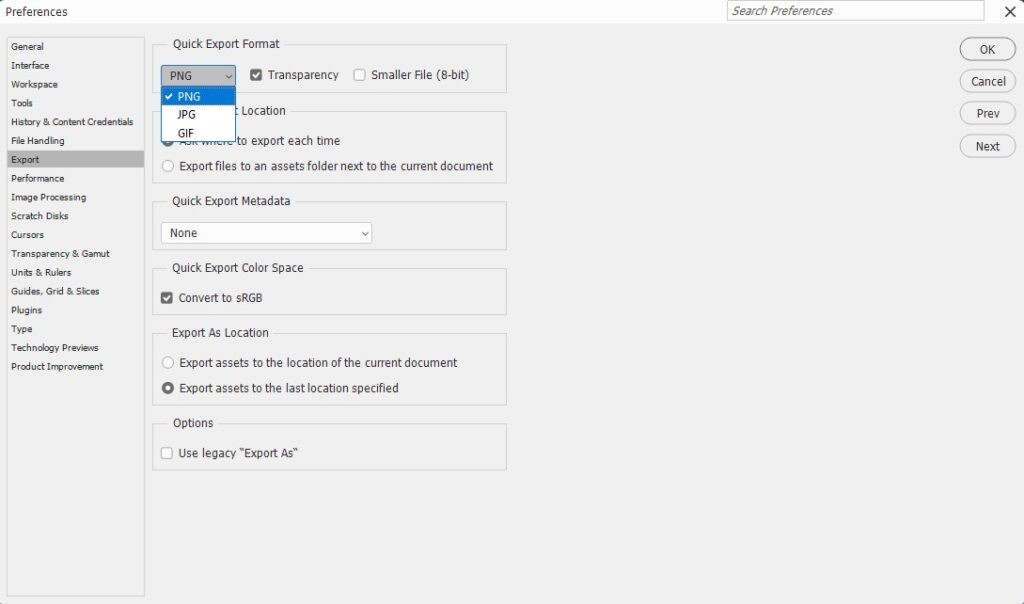This screenshot has width=1024, height=604.
Task: Choose GIF as the quick export format
Action: point(185,132)
